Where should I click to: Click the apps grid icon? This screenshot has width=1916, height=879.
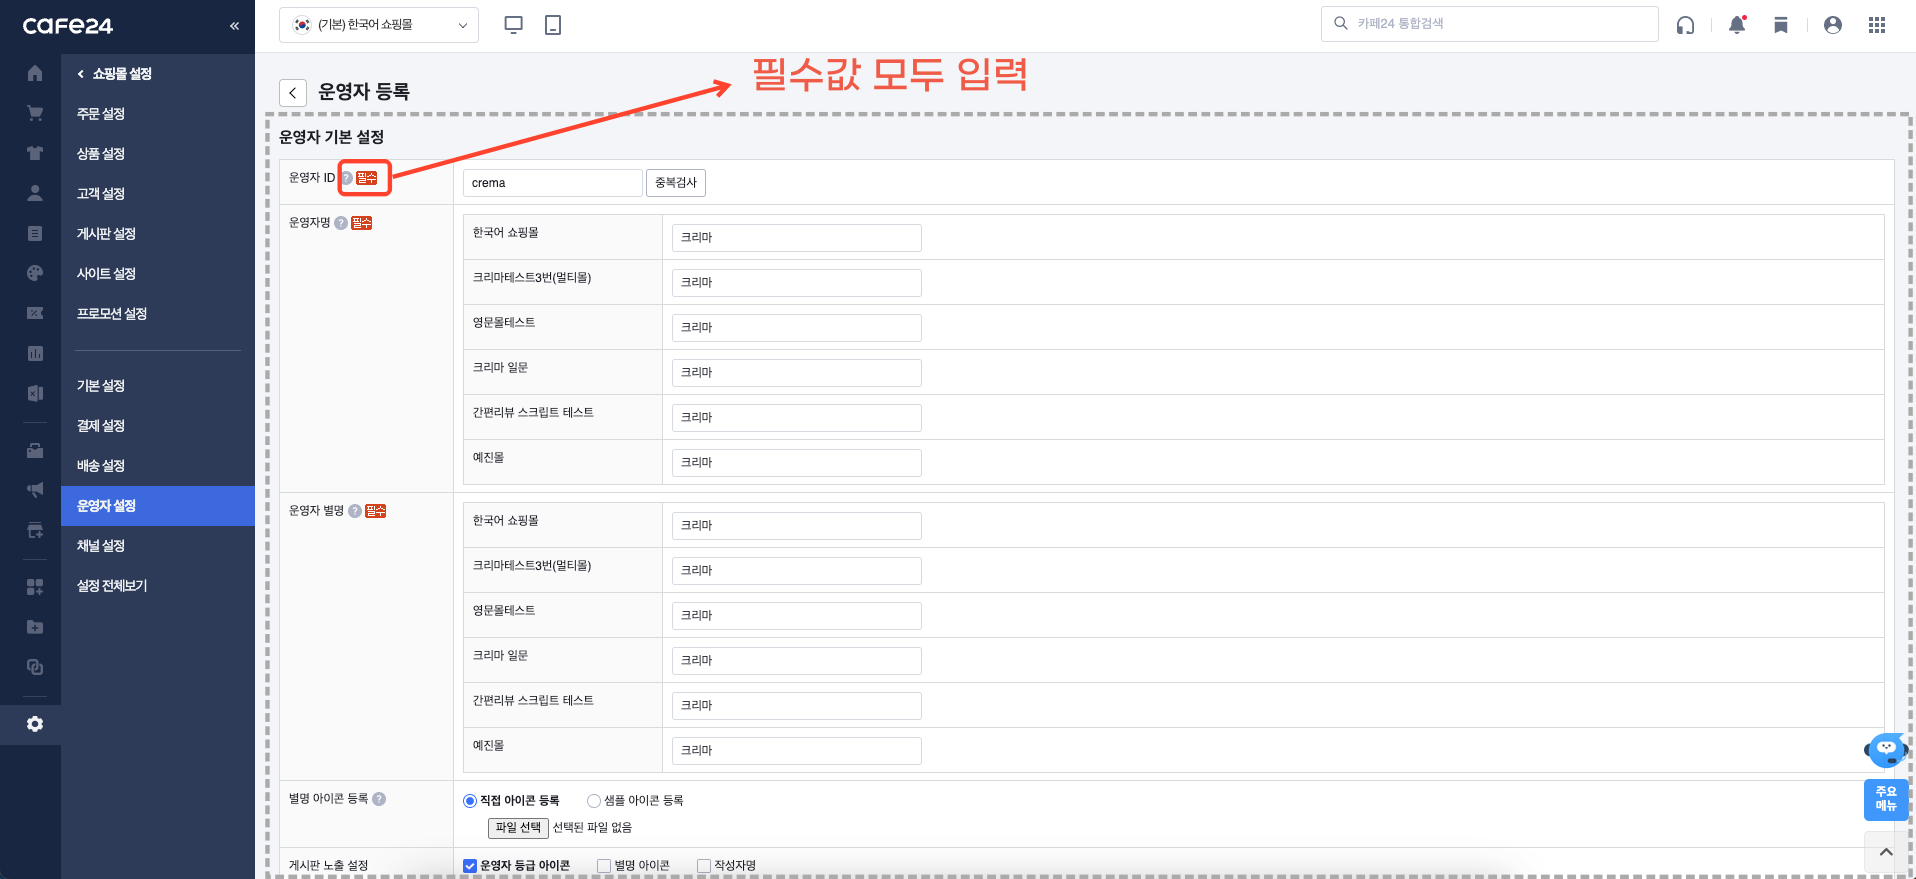tap(1877, 25)
